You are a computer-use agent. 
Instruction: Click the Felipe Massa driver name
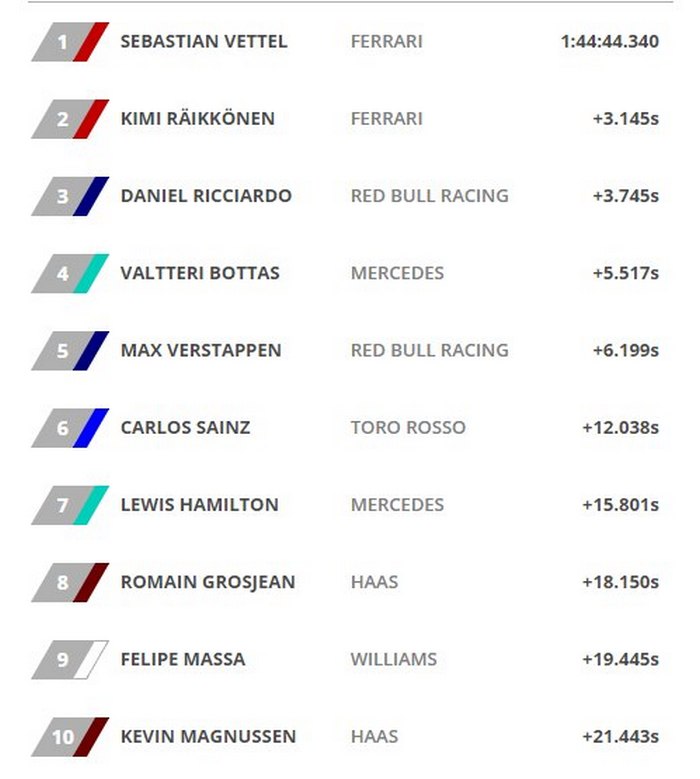pos(182,660)
